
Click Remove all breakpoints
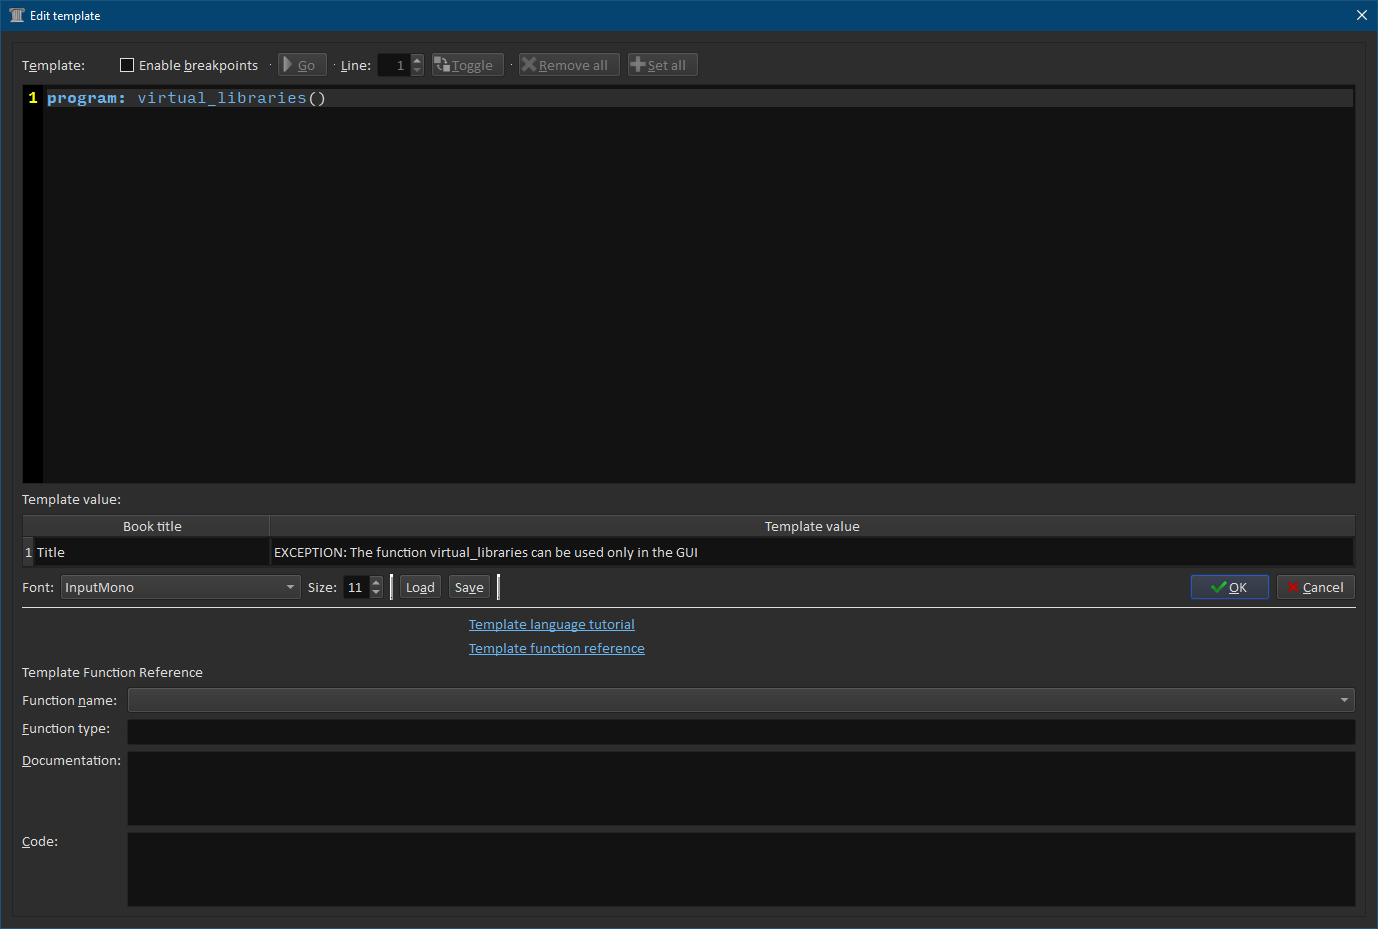(x=569, y=65)
